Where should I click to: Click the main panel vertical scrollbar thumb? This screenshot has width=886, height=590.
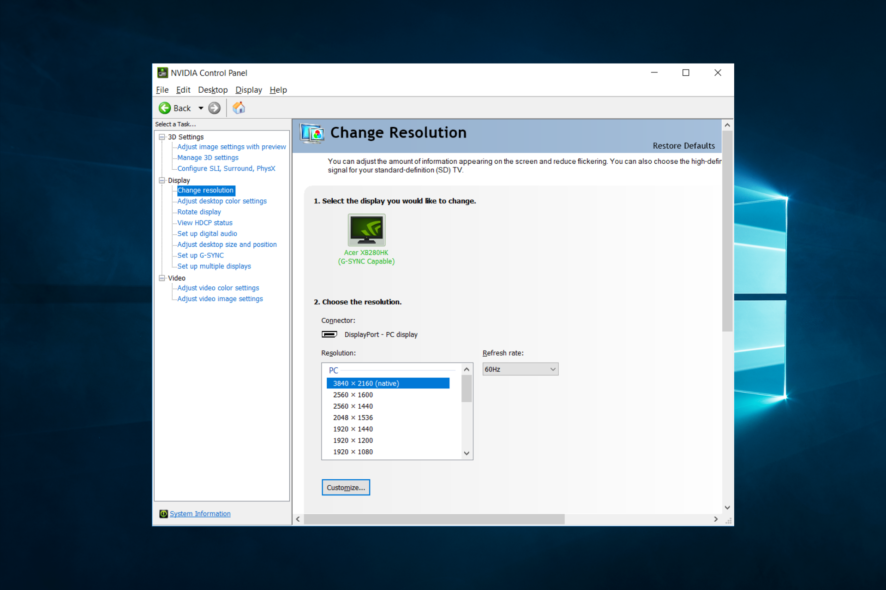coord(727,231)
